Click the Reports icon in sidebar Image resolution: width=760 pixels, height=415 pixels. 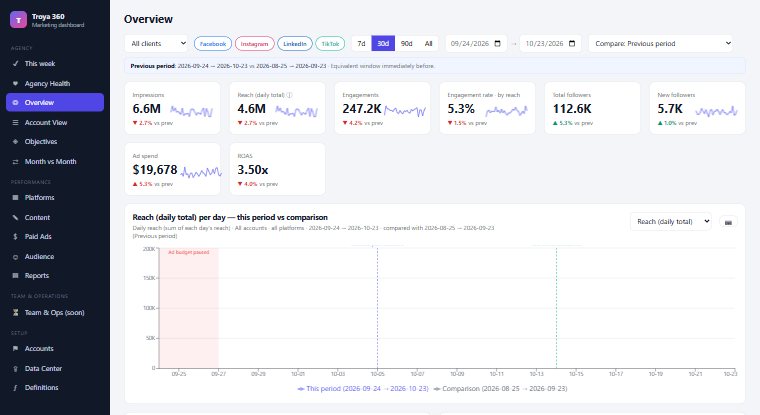[x=16, y=276]
